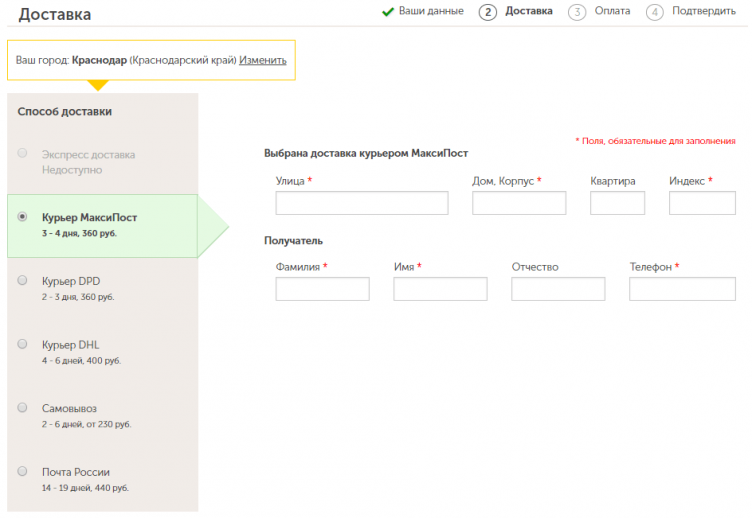Click the step 4 circle icon for Подтвердить
The height and width of the screenshot is (518, 752).
655,12
